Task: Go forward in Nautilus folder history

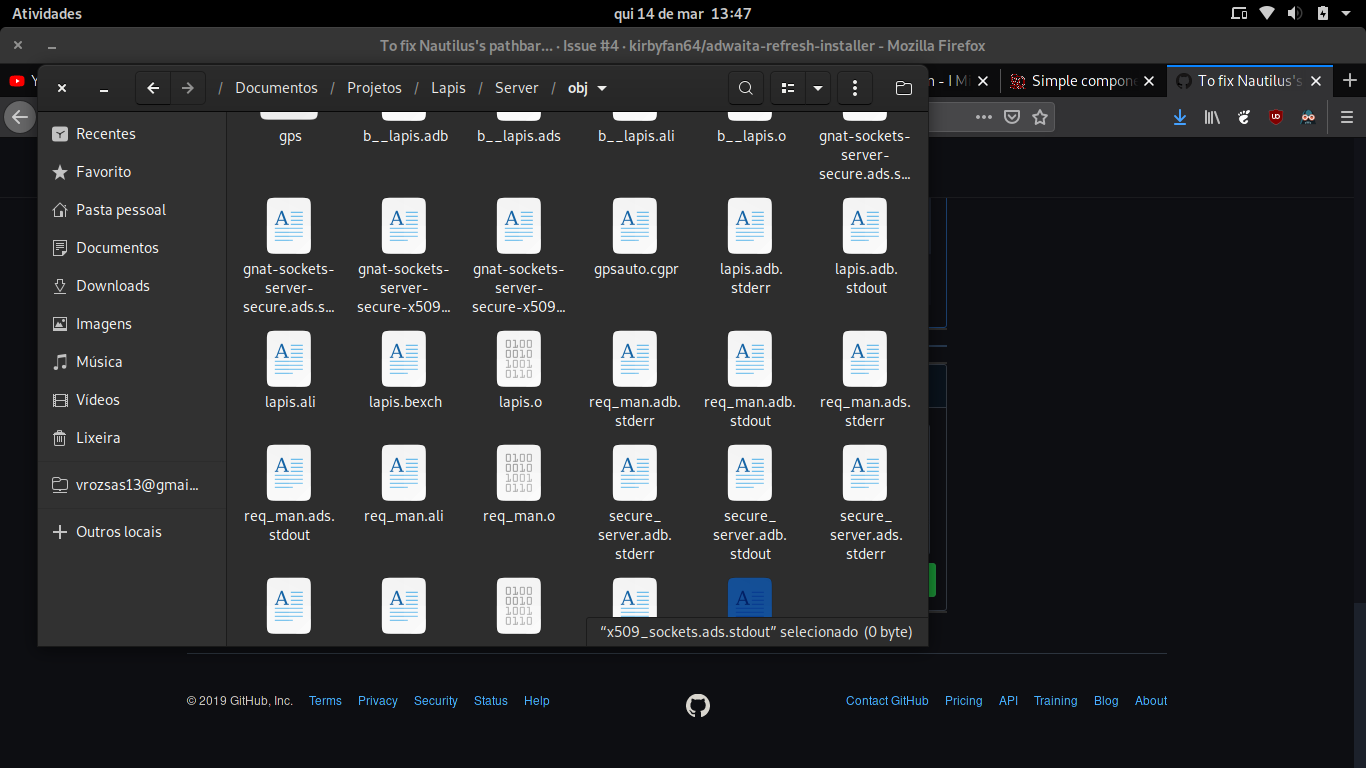Action: [x=188, y=88]
